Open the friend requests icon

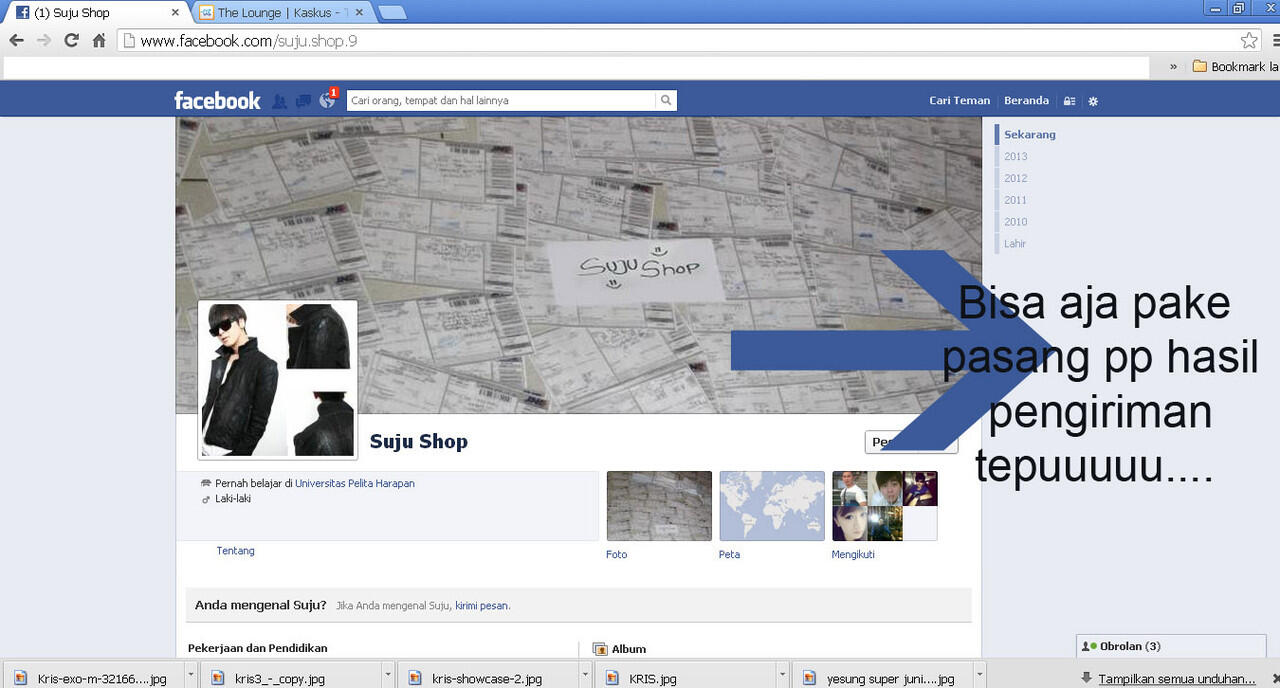pos(279,101)
